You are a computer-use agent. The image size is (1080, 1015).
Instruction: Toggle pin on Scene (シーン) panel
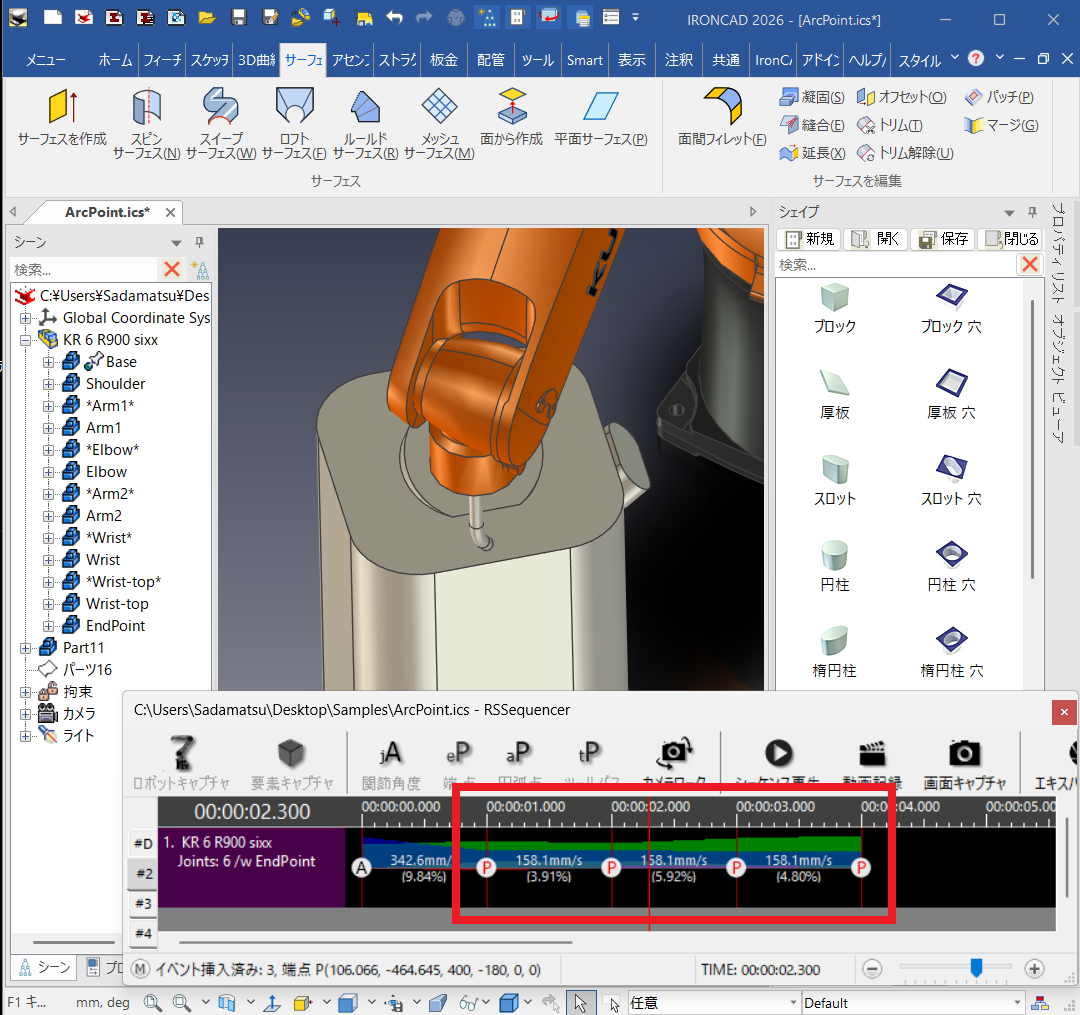coord(200,242)
